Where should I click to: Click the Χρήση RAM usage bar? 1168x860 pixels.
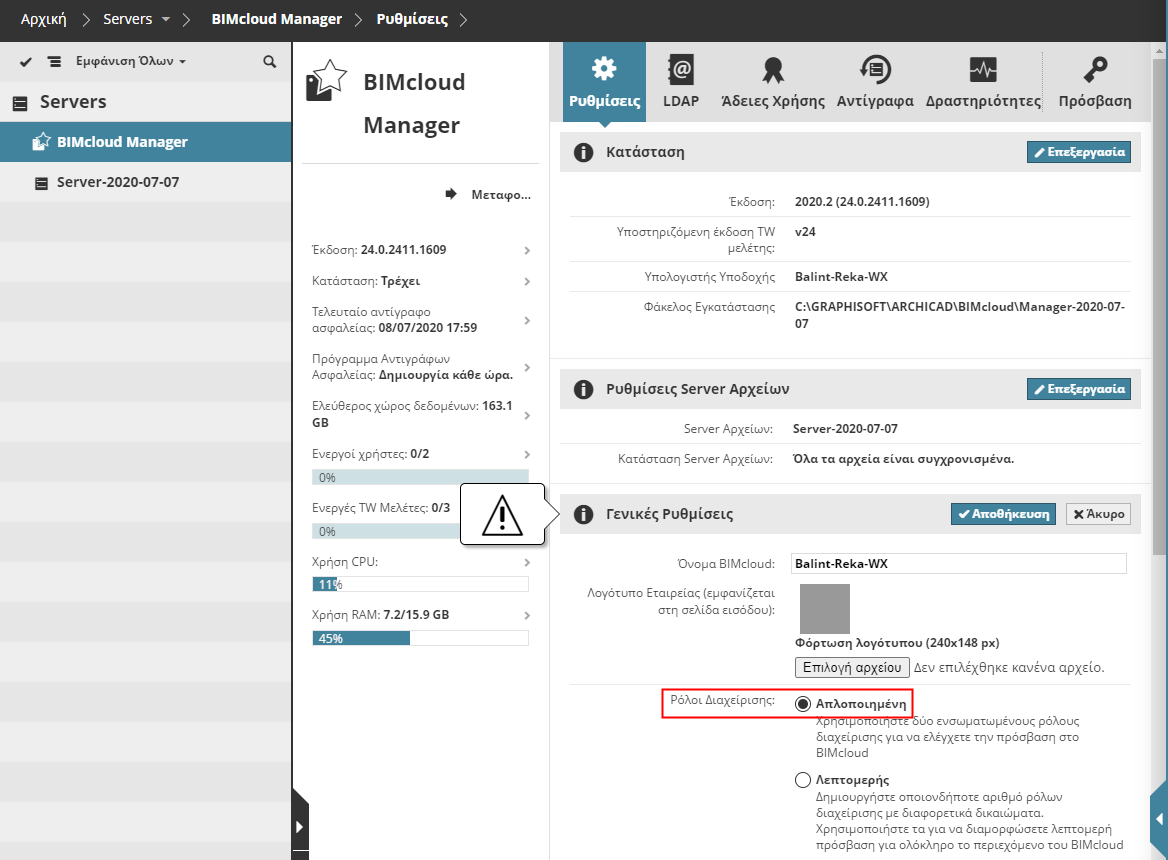420,637
